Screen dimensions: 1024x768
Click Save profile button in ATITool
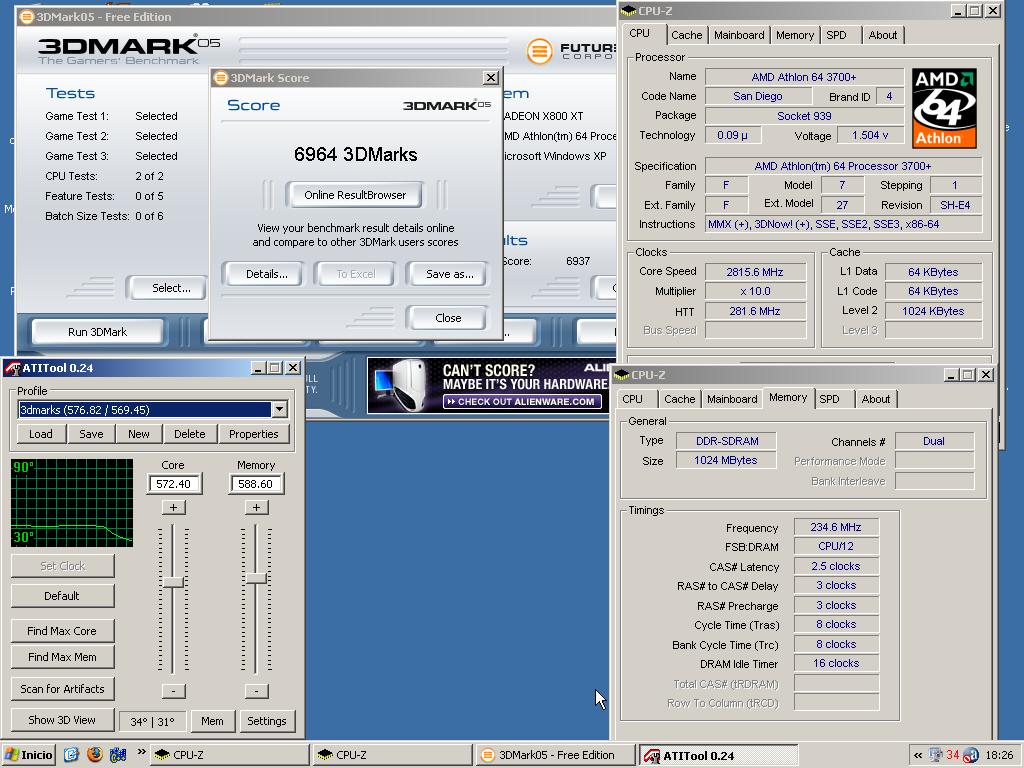[91, 434]
